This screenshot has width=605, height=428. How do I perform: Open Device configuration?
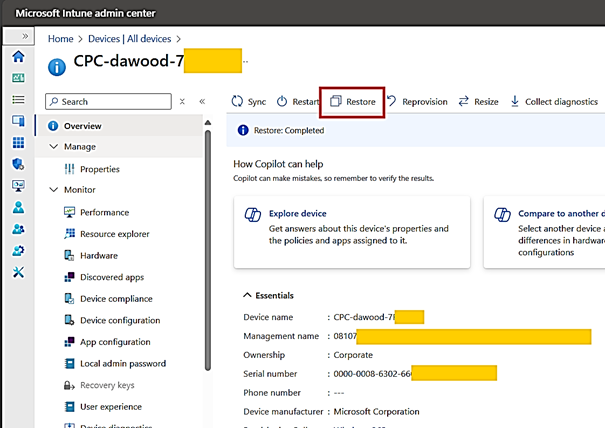coord(119,320)
